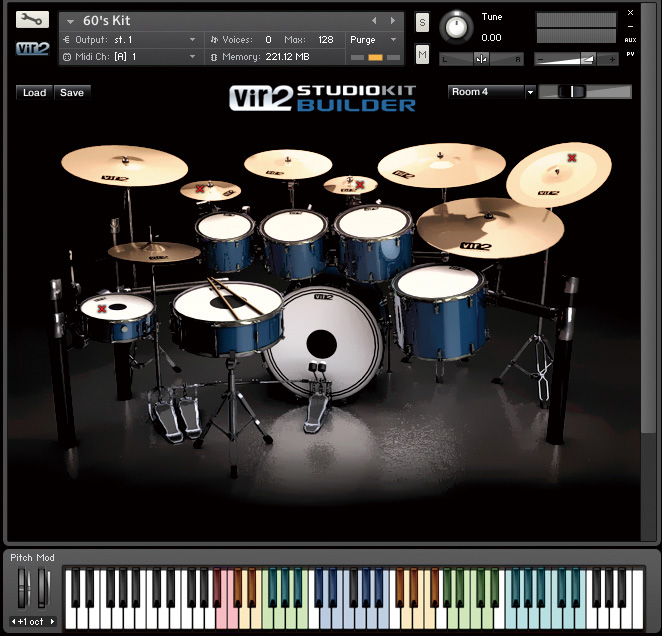
Task: Solo the instrument with S button
Action: pyautogui.click(x=422, y=22)
